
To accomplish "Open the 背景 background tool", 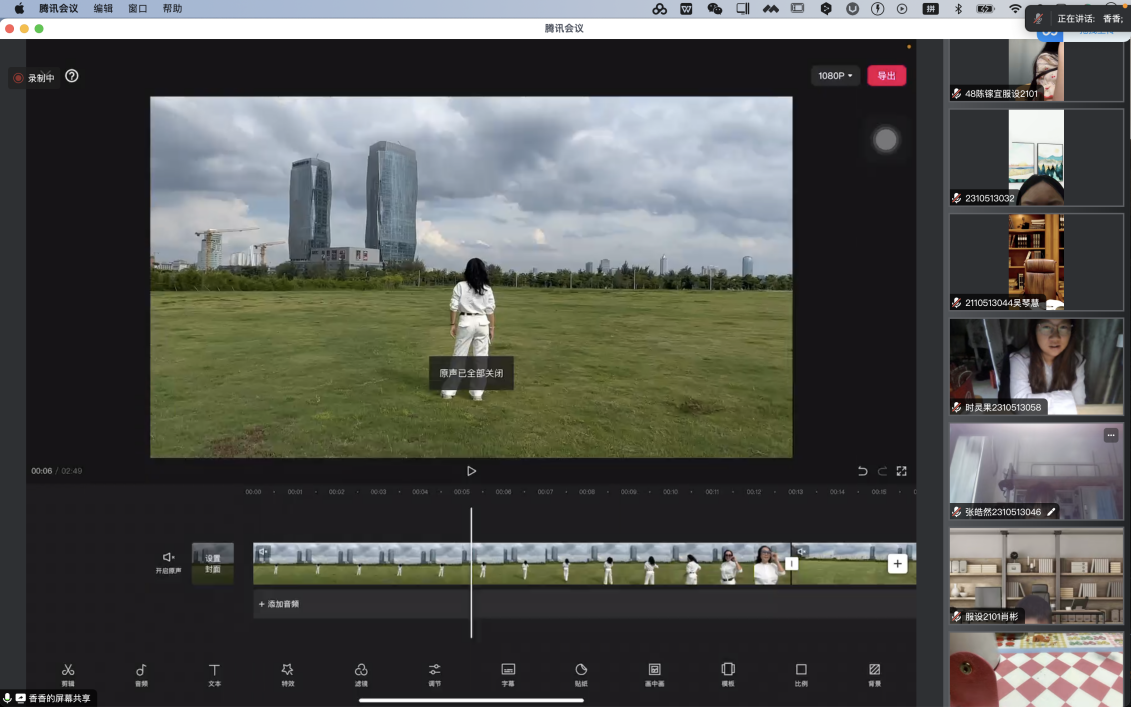I will pyautogui.click(x=875, y=673).
